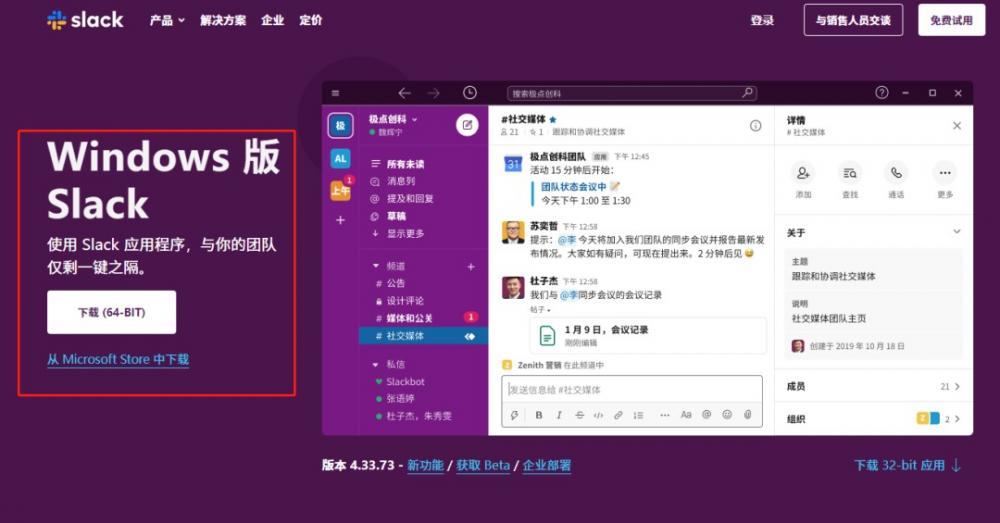Star the #社交媒体 channel
1000x523 pixels.
point(553,119)
